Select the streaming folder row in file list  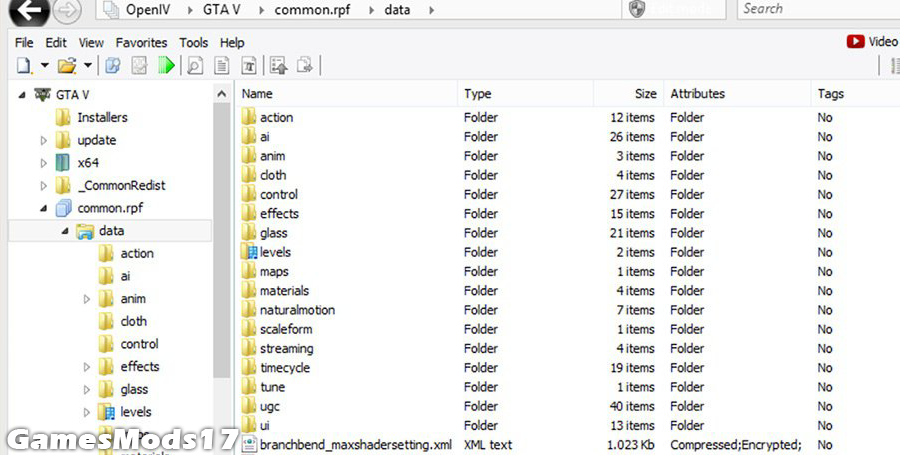coord(568,349)
